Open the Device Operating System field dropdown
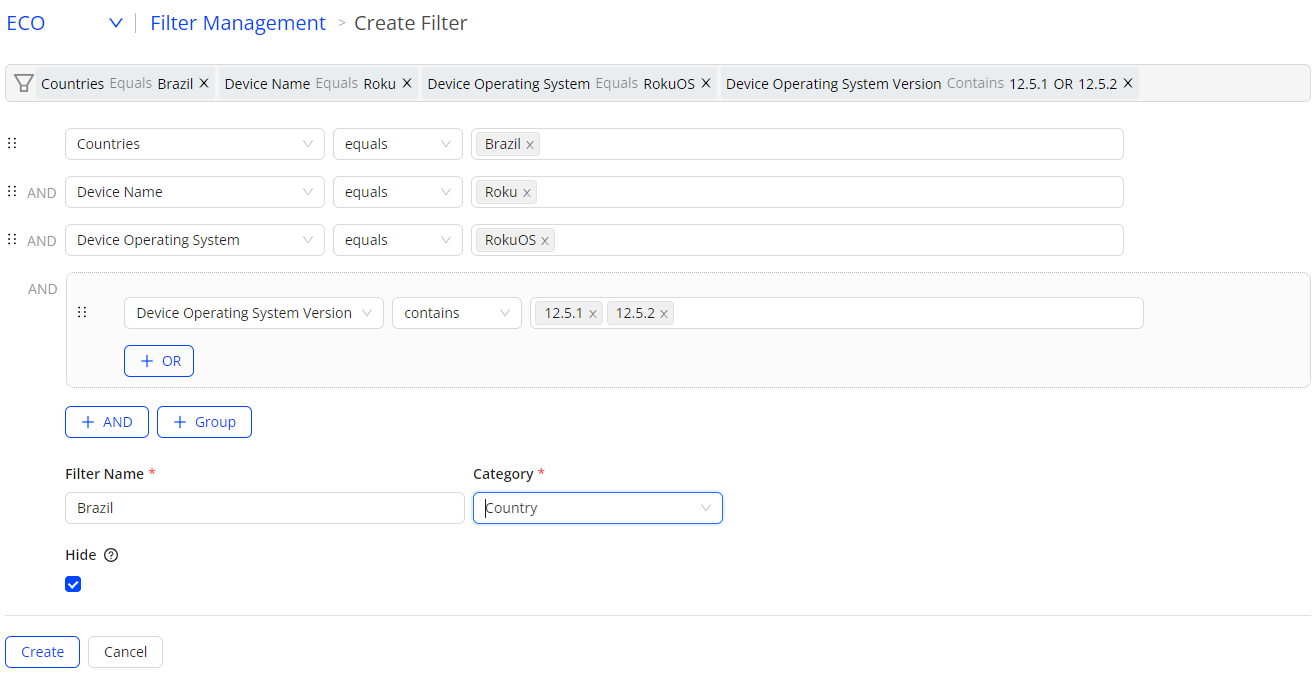Screen dimensions: 1315x683 195,240
